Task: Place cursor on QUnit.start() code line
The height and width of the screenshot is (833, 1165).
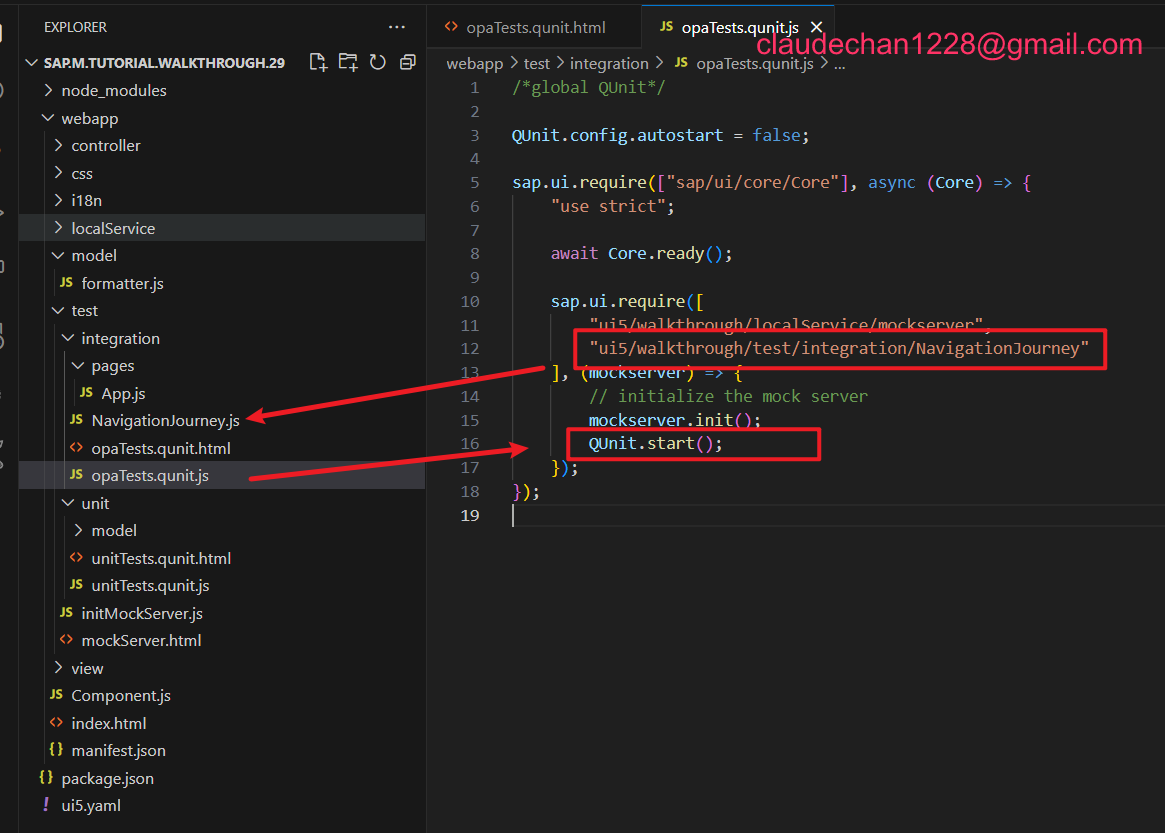Action: (655, 443)
